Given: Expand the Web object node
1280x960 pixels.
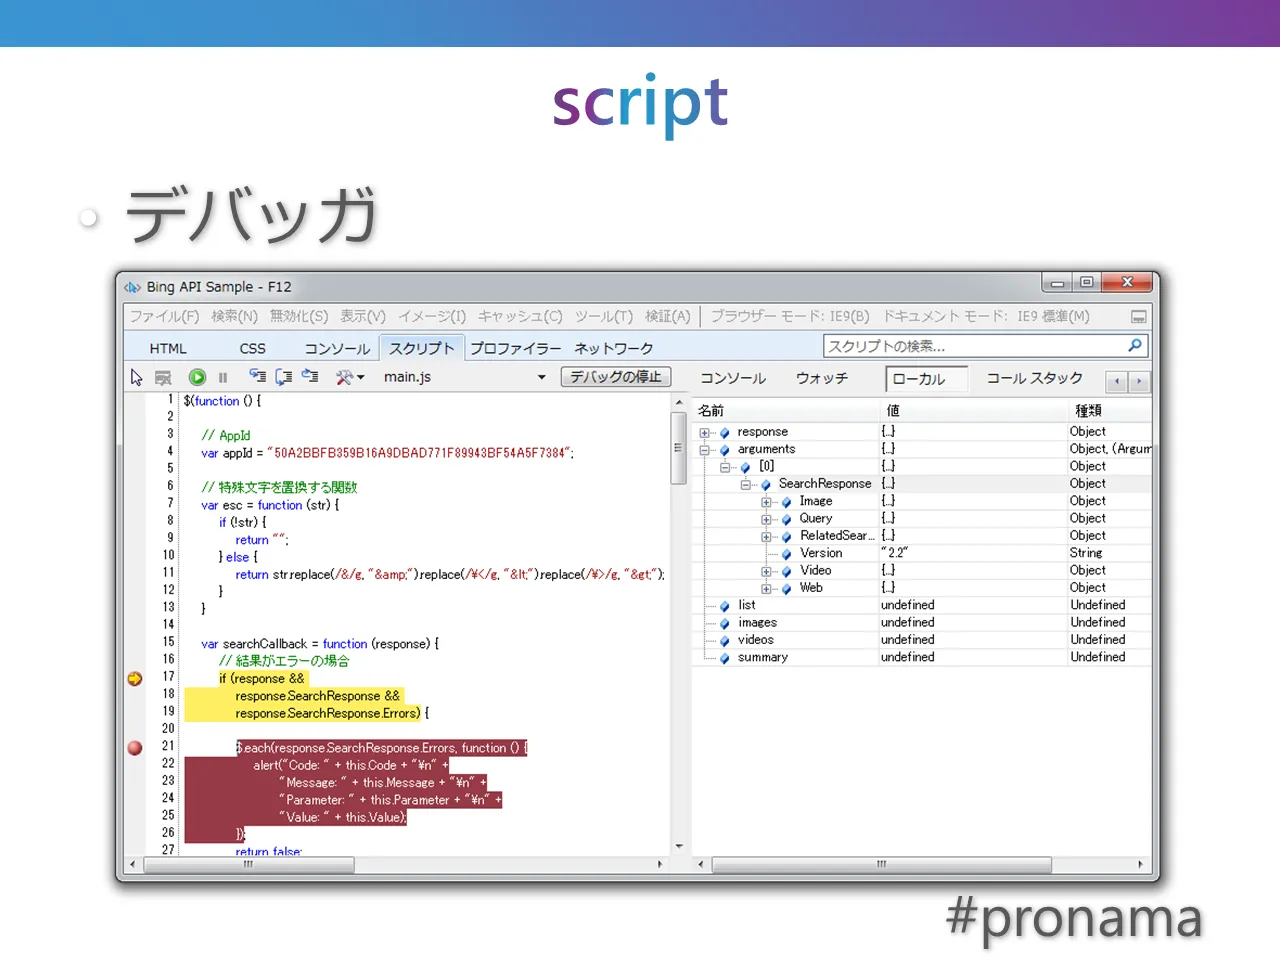Looking at the screenshot, I should 767,589.
